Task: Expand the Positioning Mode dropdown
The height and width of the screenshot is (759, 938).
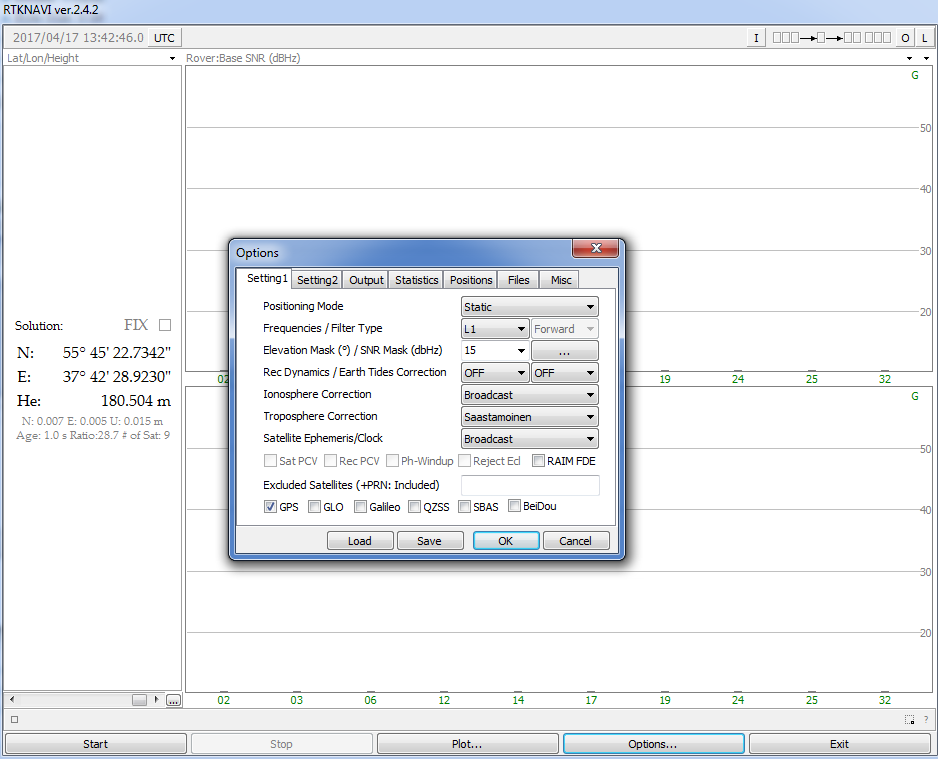Action: click(x=530, y=307)
